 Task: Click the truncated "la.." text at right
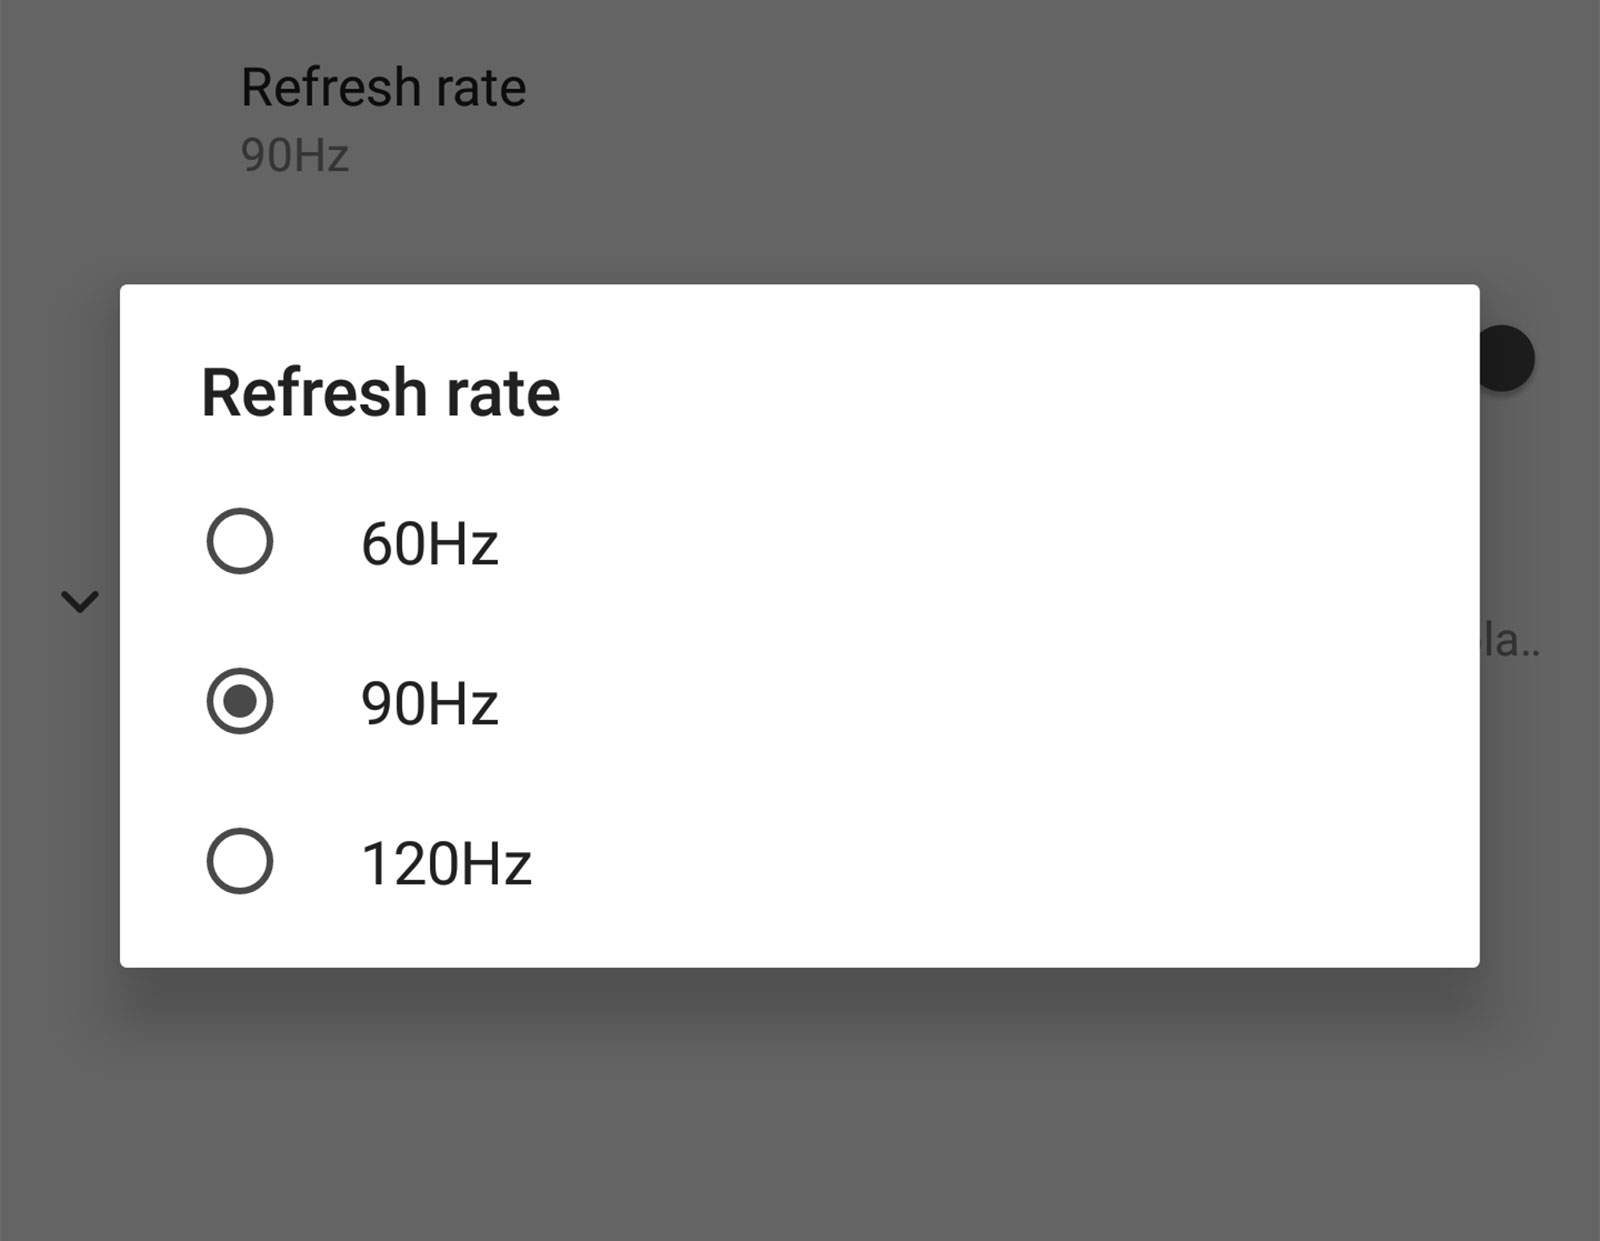[1510, 641]
